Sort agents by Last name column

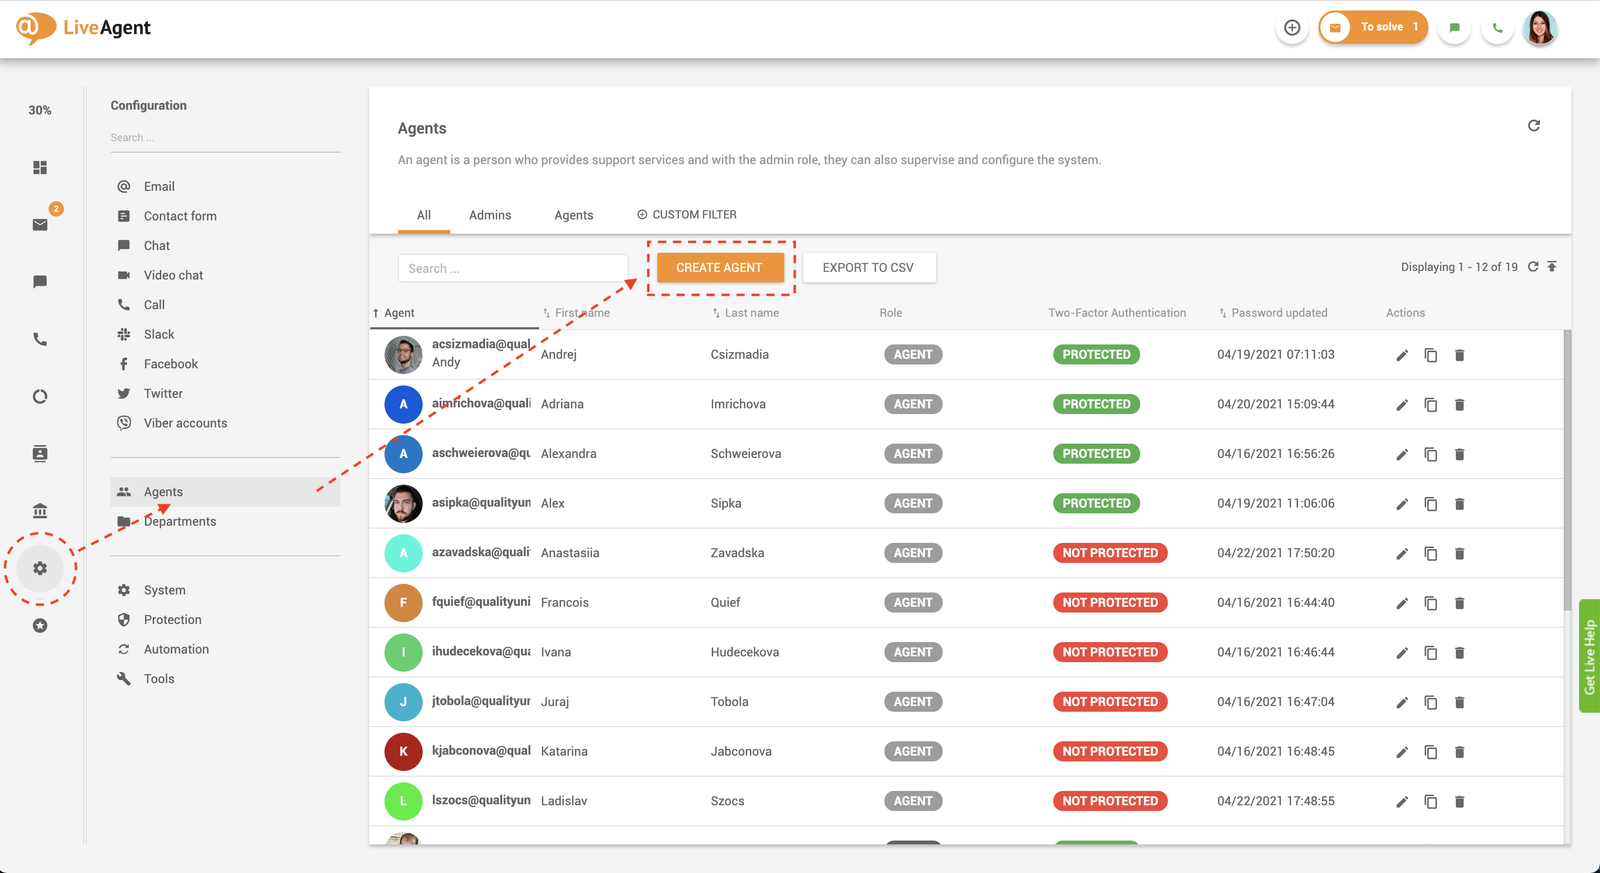click(751, 313)
